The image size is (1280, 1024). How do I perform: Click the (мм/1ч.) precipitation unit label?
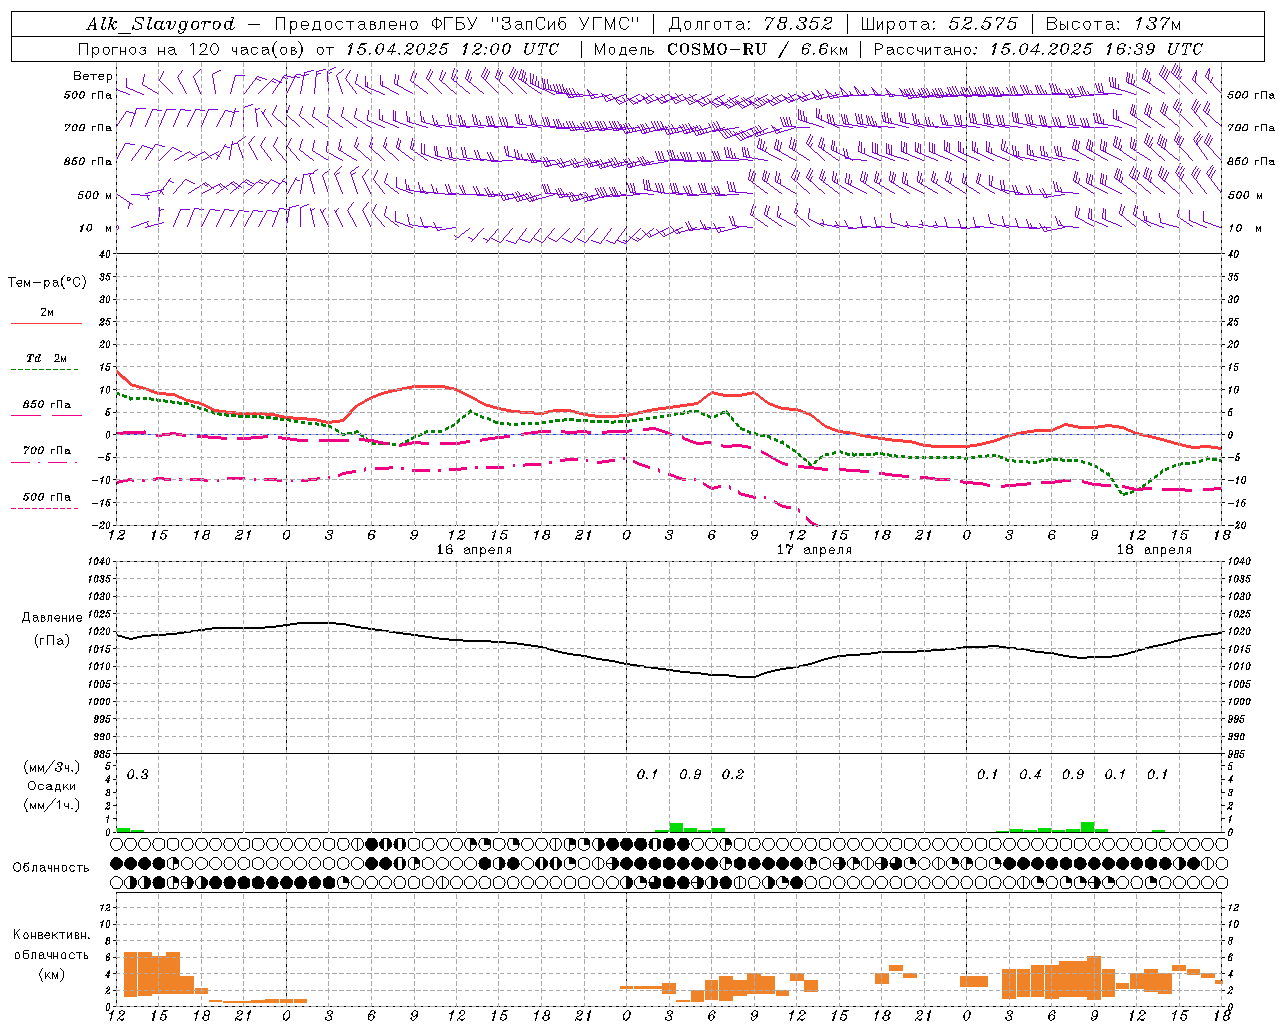click(x=51, y=804)
